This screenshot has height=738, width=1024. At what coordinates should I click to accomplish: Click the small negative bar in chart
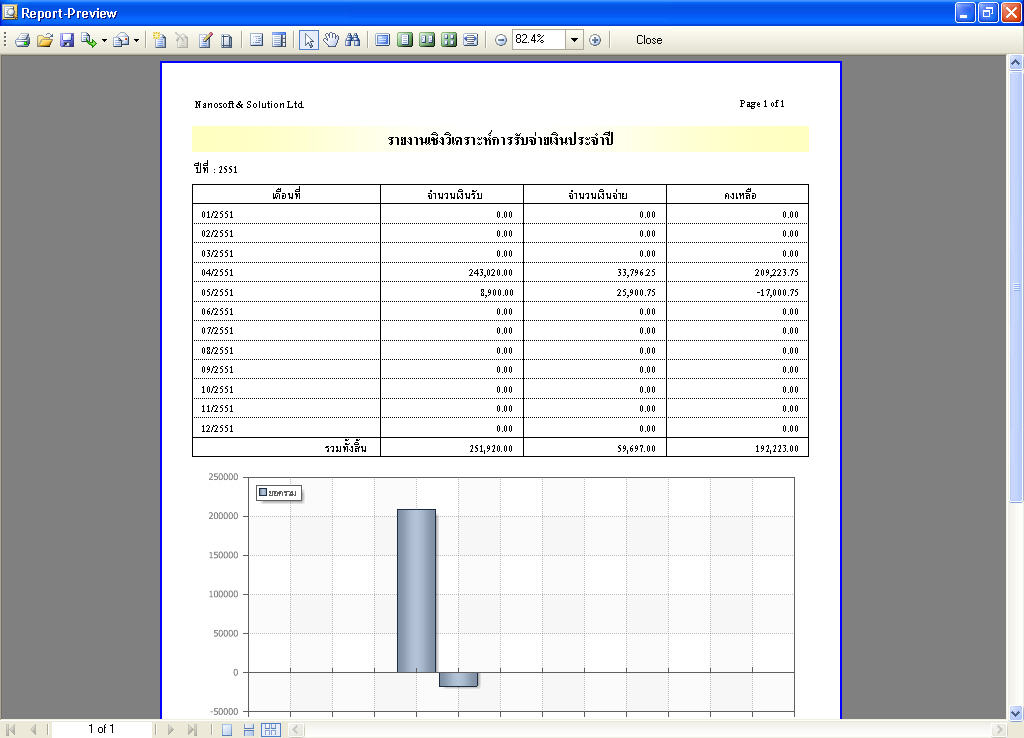pos(458,679)
